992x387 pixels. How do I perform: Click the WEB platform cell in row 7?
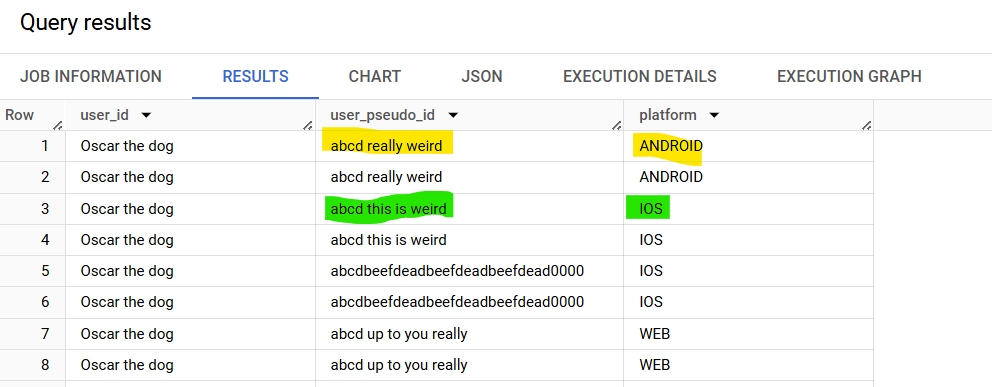748,334
